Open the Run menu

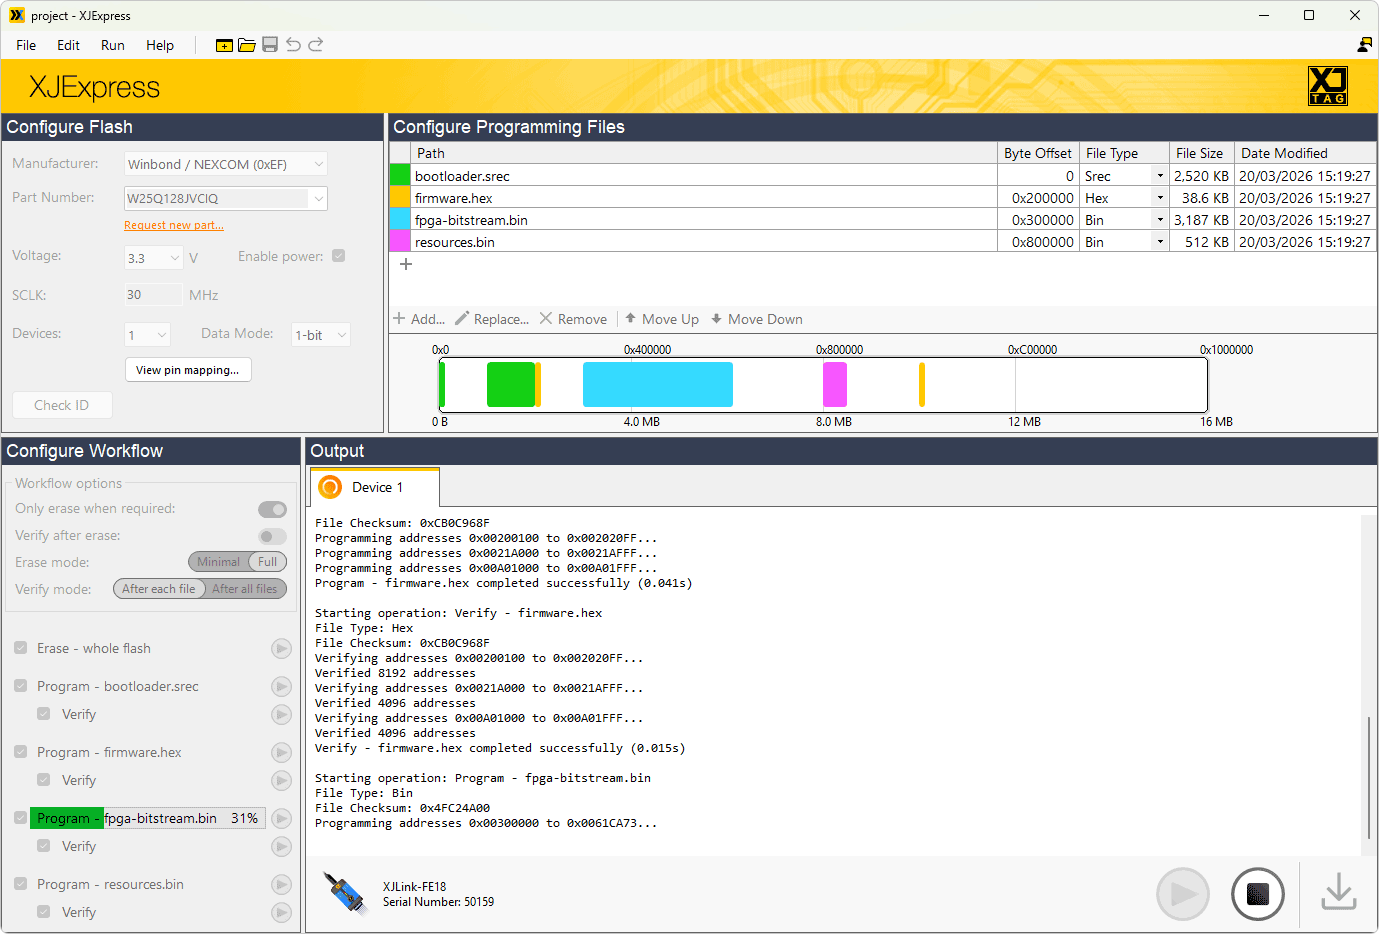point(112,45)
